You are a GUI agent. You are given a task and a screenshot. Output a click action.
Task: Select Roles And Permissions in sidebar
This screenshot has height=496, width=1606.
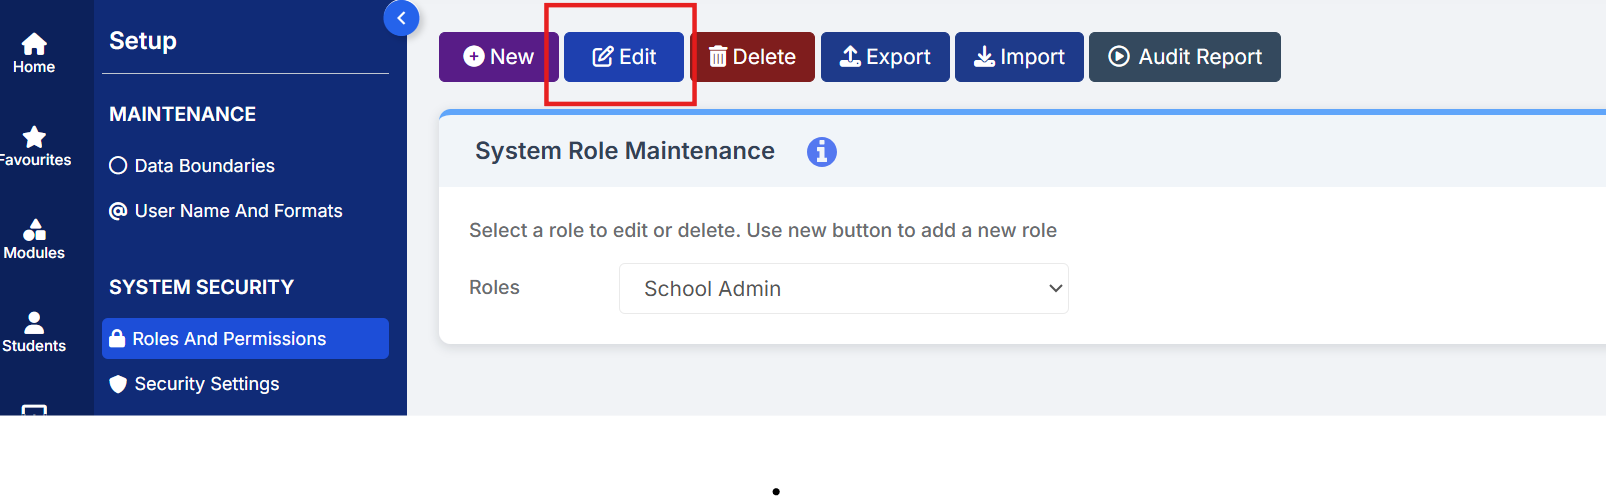pos(229,339)
